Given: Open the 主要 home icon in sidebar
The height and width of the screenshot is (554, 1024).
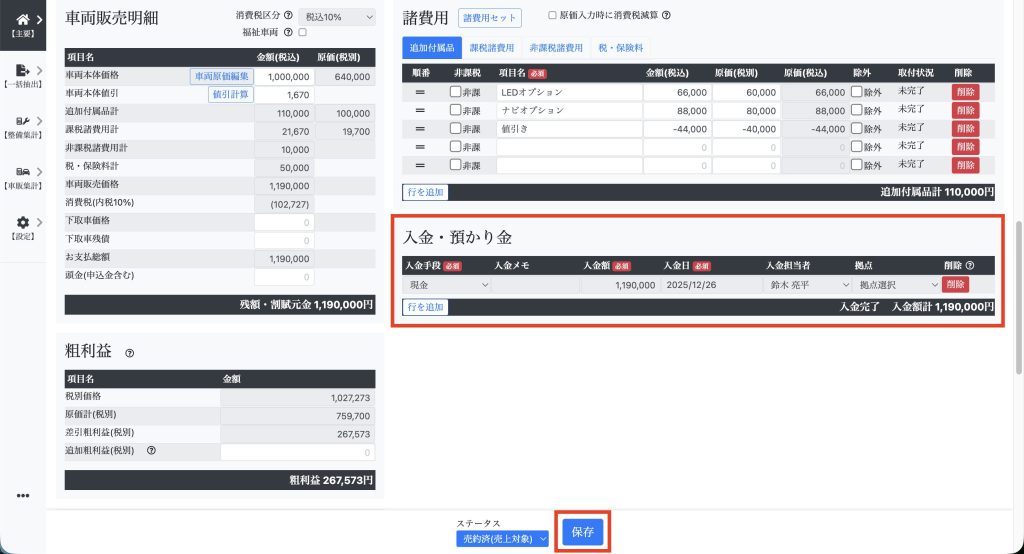Looking at the screenshot, I should click(x=22, y=20).
